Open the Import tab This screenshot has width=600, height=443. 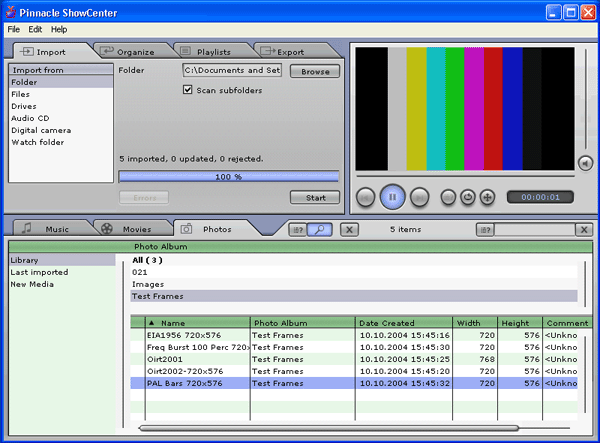click(x=51, y=52)
